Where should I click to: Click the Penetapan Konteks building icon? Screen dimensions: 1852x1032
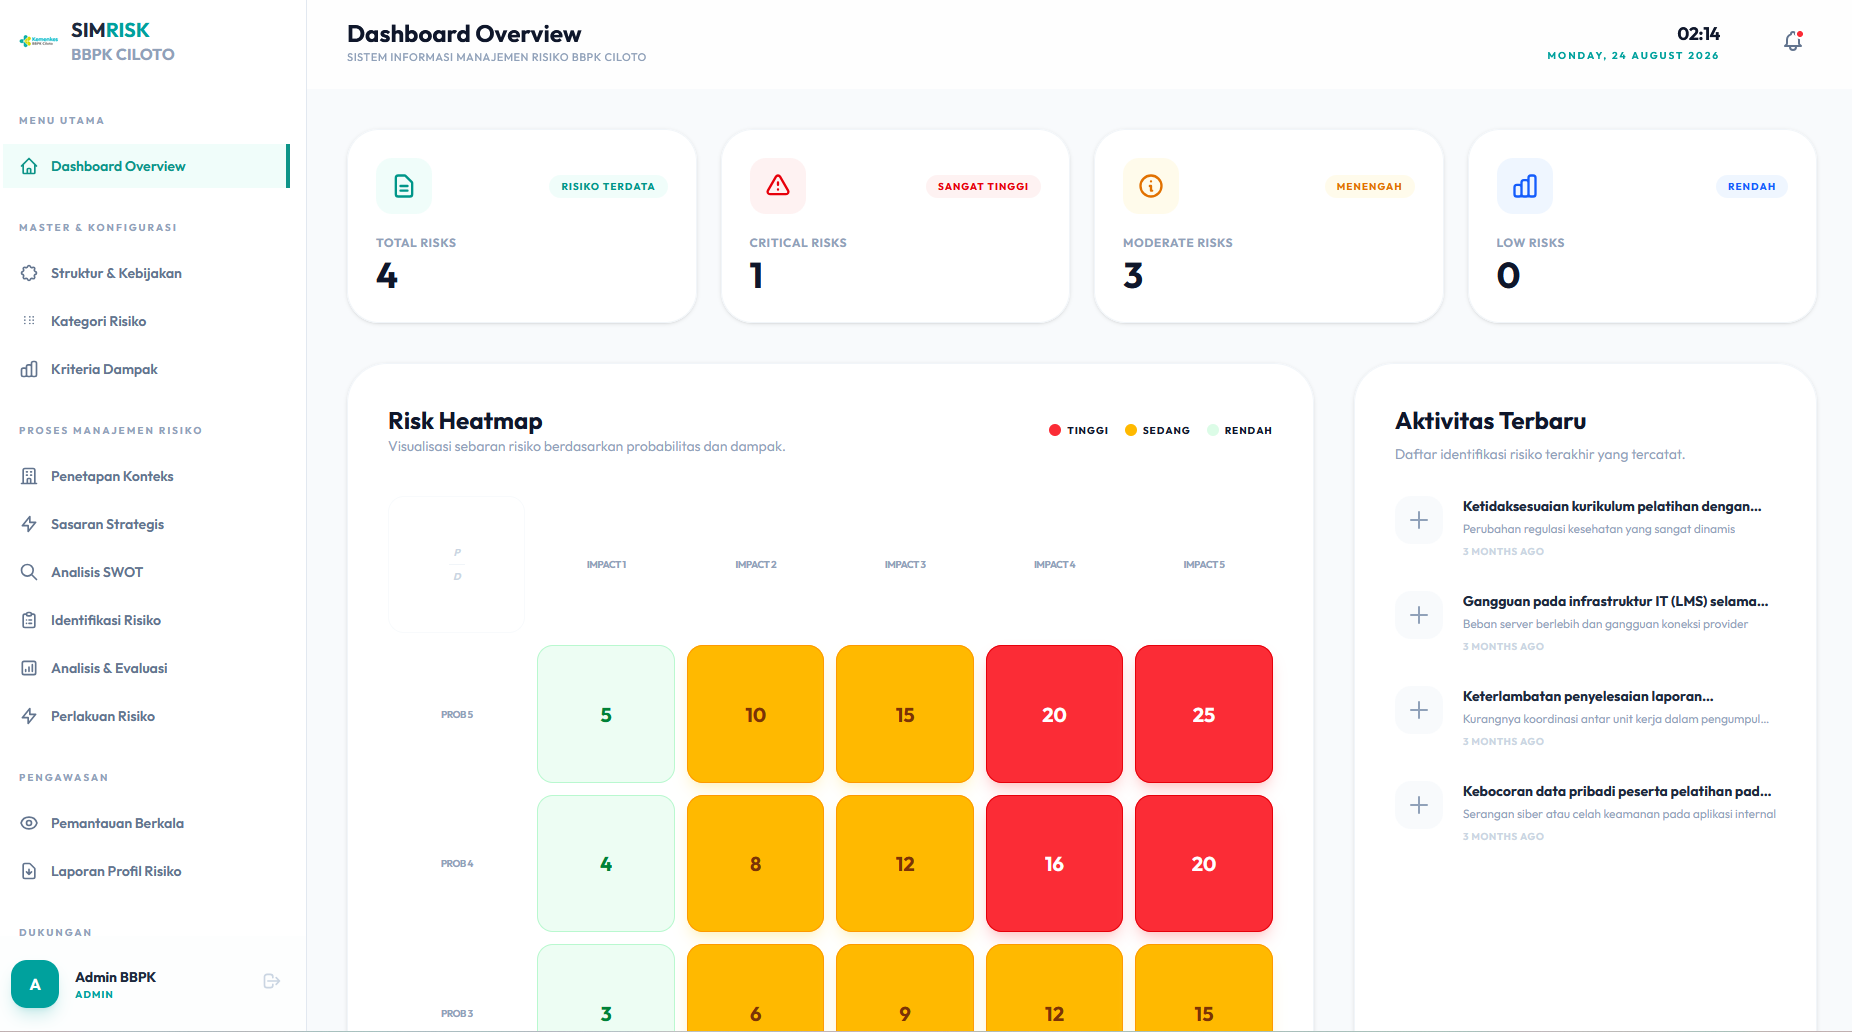[x=29, y=476]
